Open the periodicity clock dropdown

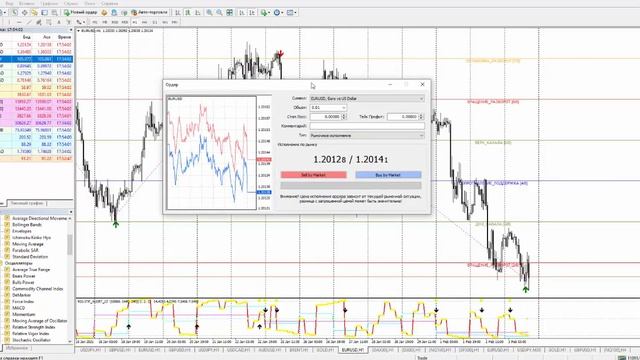point(278,13)
